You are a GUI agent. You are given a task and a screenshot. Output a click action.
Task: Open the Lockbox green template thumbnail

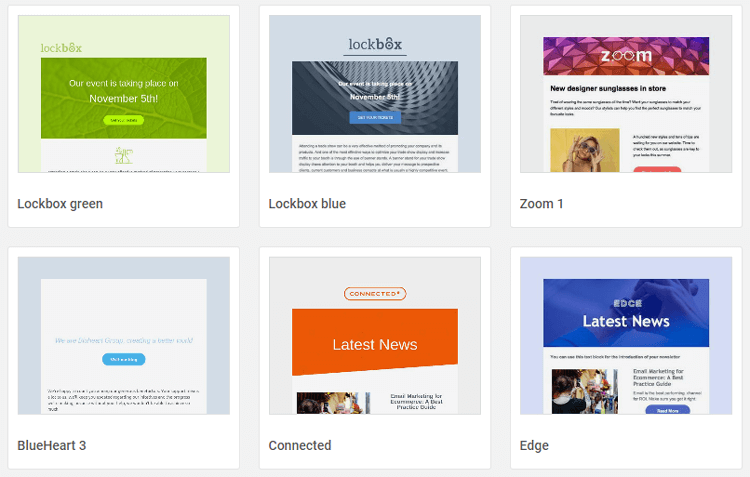pos(124,94)
